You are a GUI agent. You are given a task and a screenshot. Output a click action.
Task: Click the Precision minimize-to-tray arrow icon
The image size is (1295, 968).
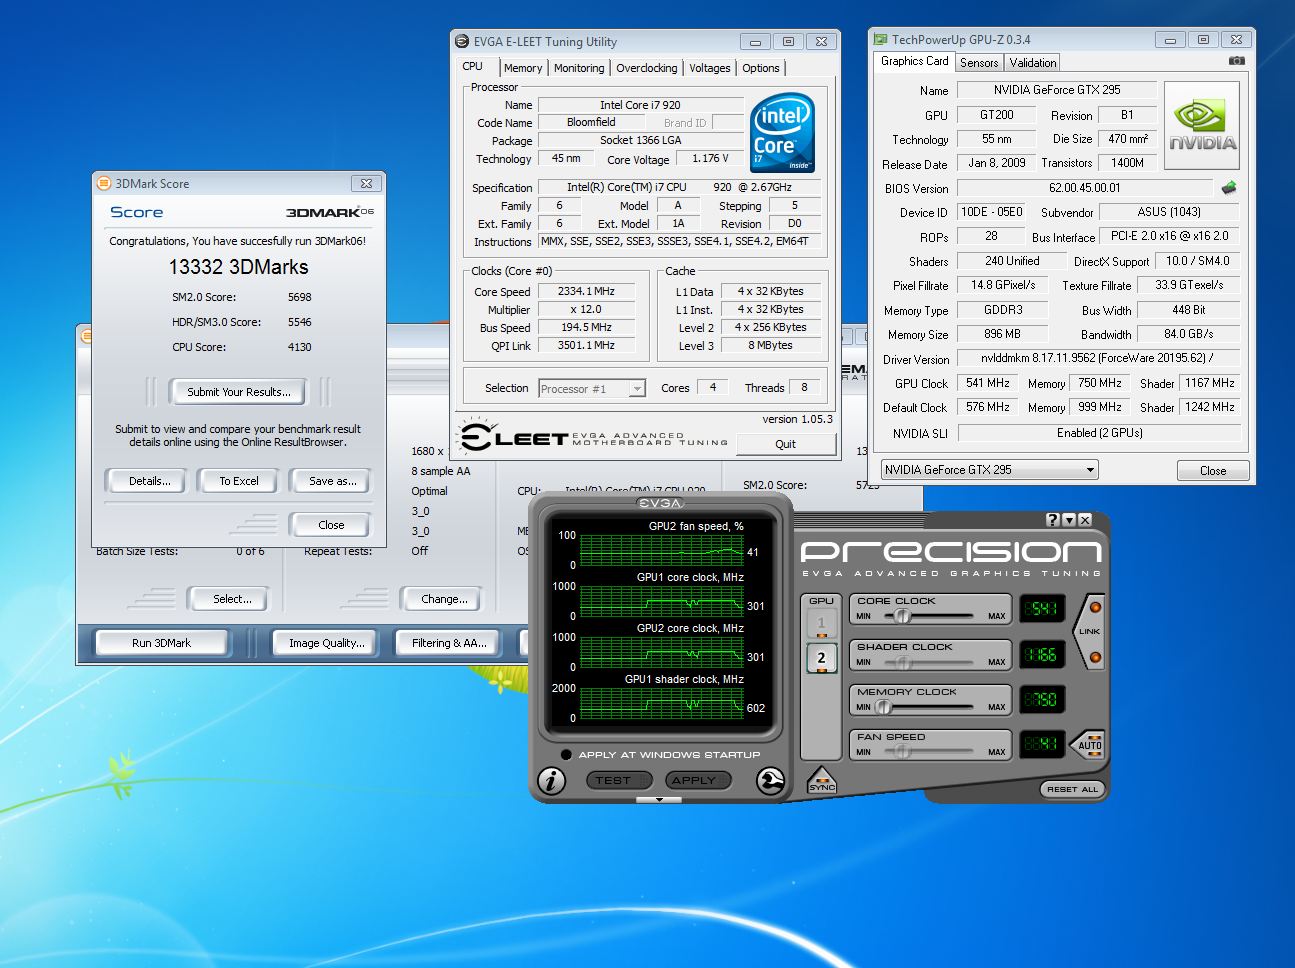coord(1068,520)
